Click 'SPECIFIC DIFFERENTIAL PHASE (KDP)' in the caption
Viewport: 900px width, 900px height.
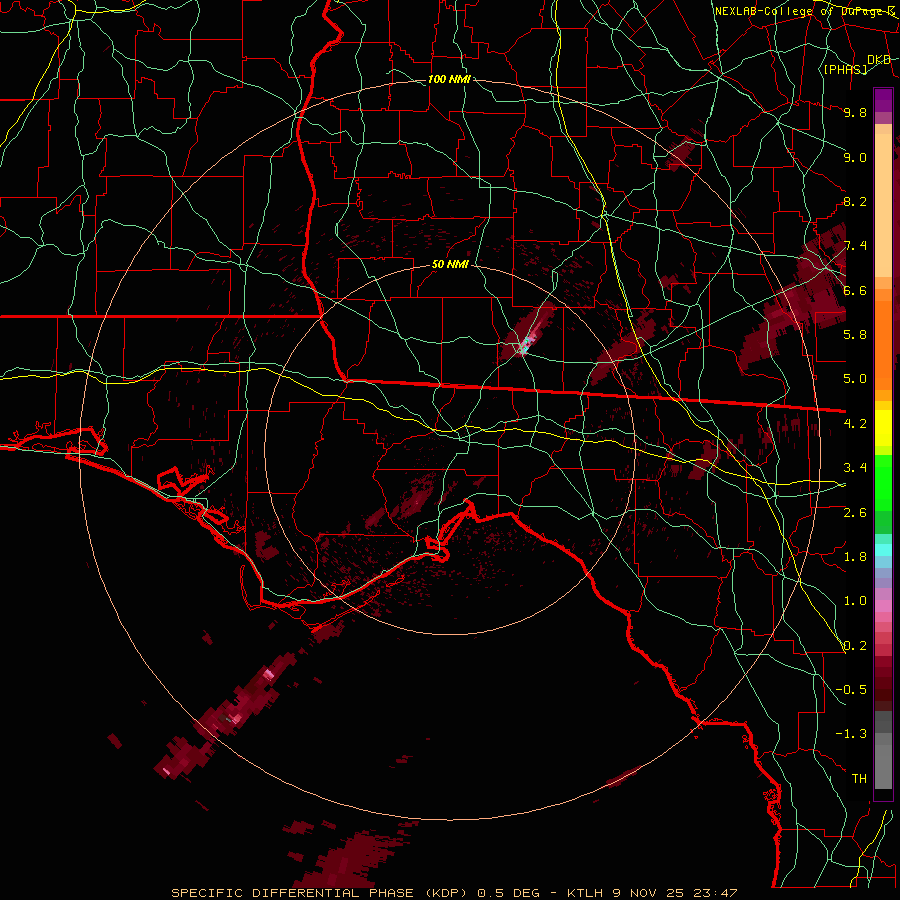[317, 893]
